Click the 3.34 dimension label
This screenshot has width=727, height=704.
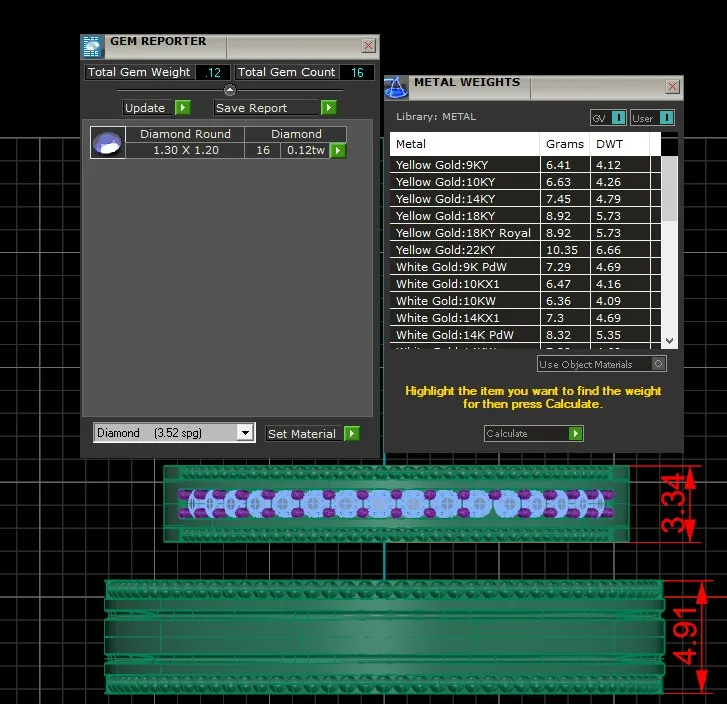click(673, 503)
